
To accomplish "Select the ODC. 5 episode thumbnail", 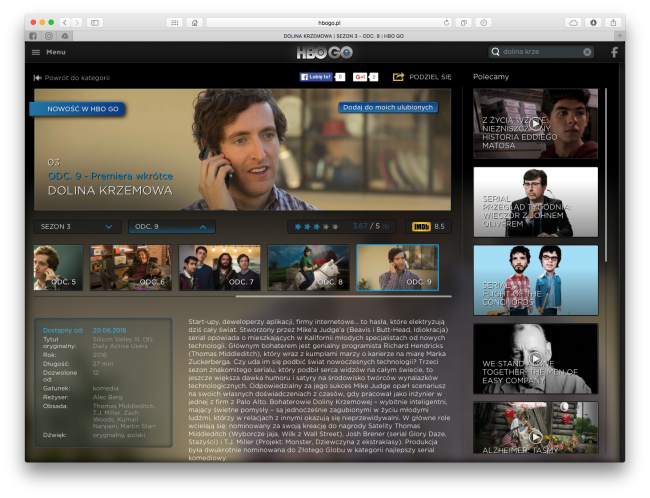I will pyautogui.click(x=58, y=267).
